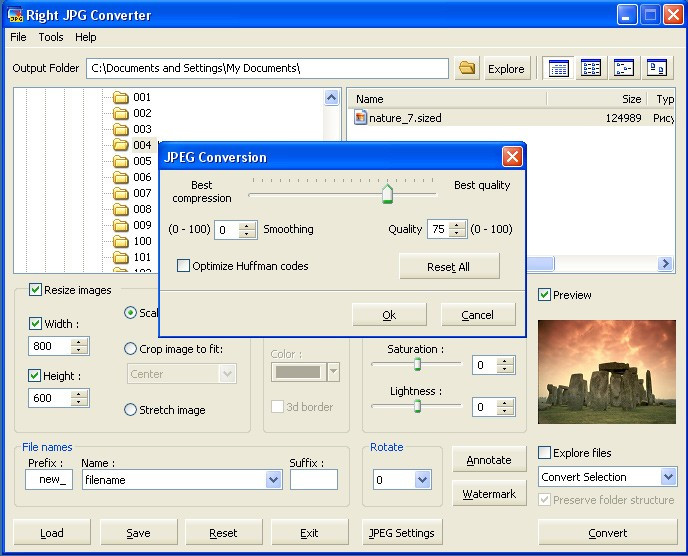Enable Optimize Huffman codes checkbox
Screen dimensions: 688x556
(x=183, y=266)
